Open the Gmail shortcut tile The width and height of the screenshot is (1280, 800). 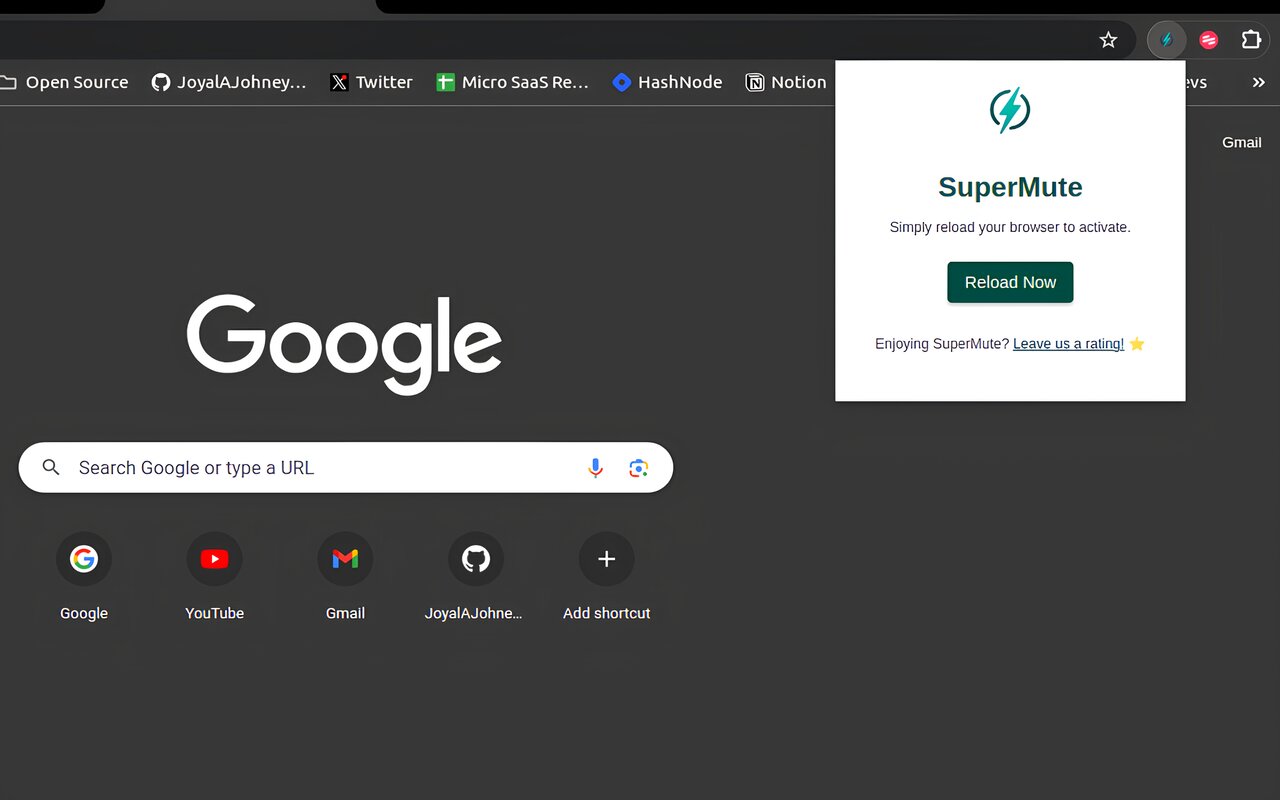pyautogui.click(x=345, y=577)
